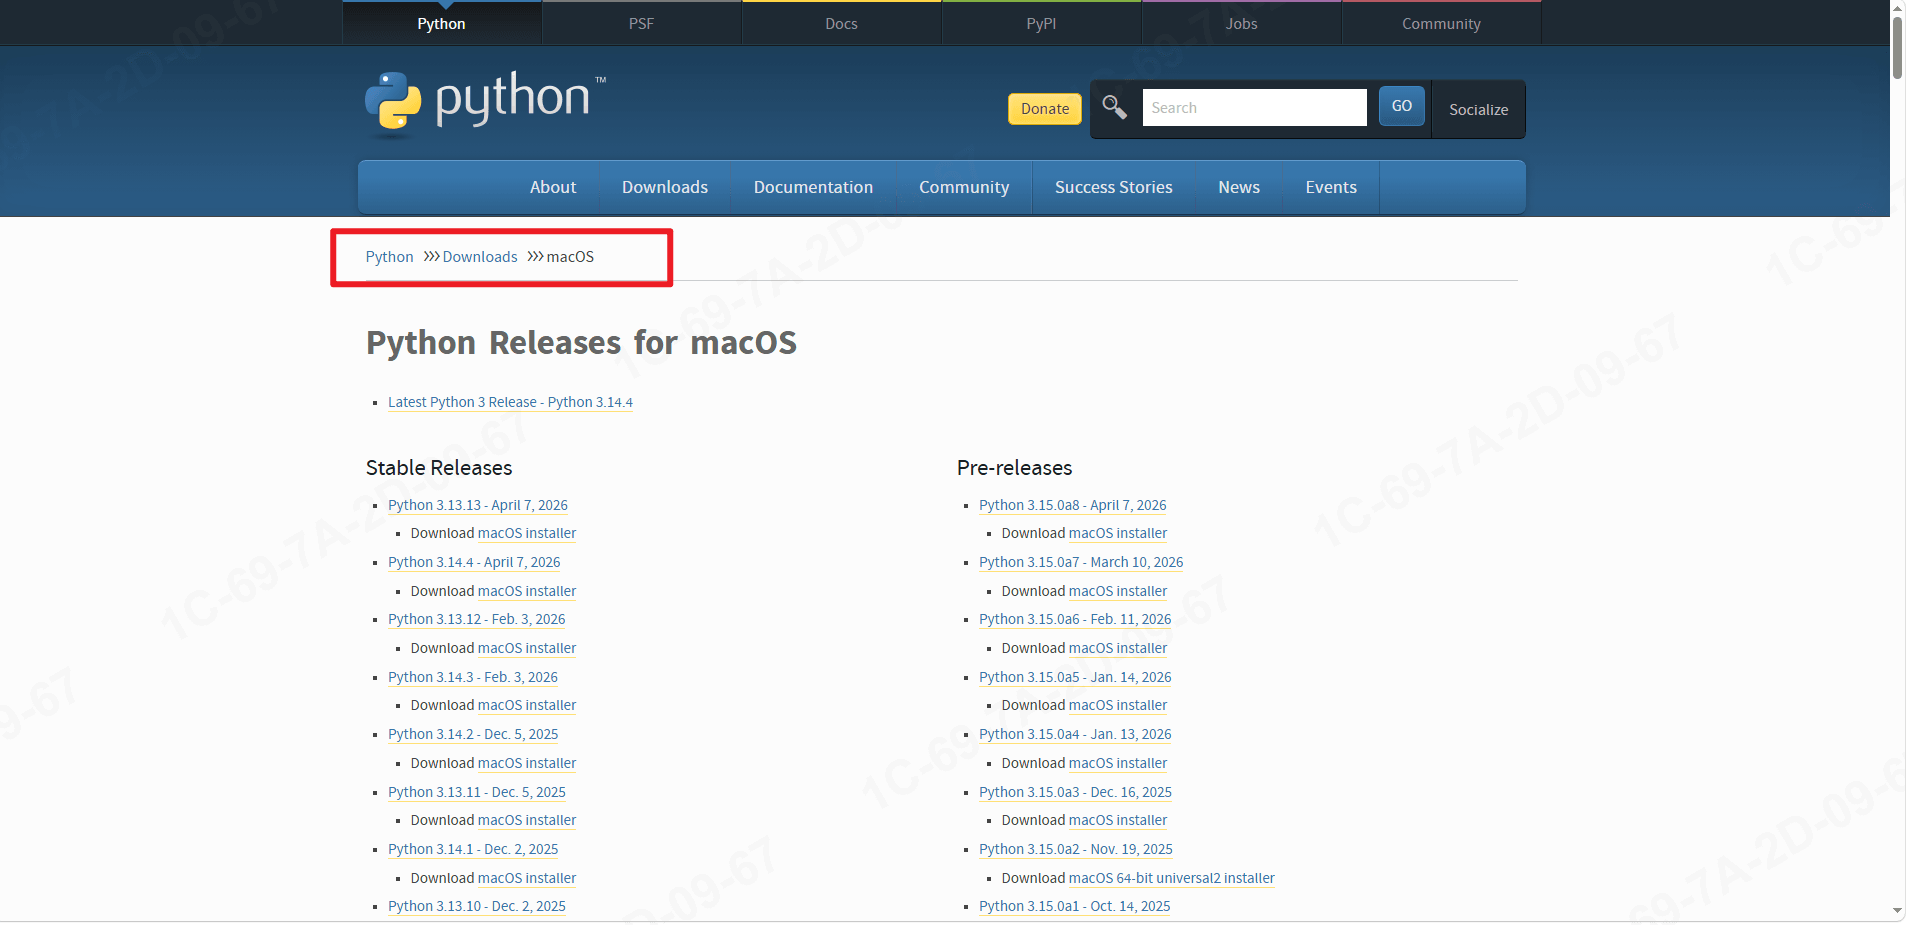
Task: Click the magnifying glass search icon
Action: (x=1114, y=107)
